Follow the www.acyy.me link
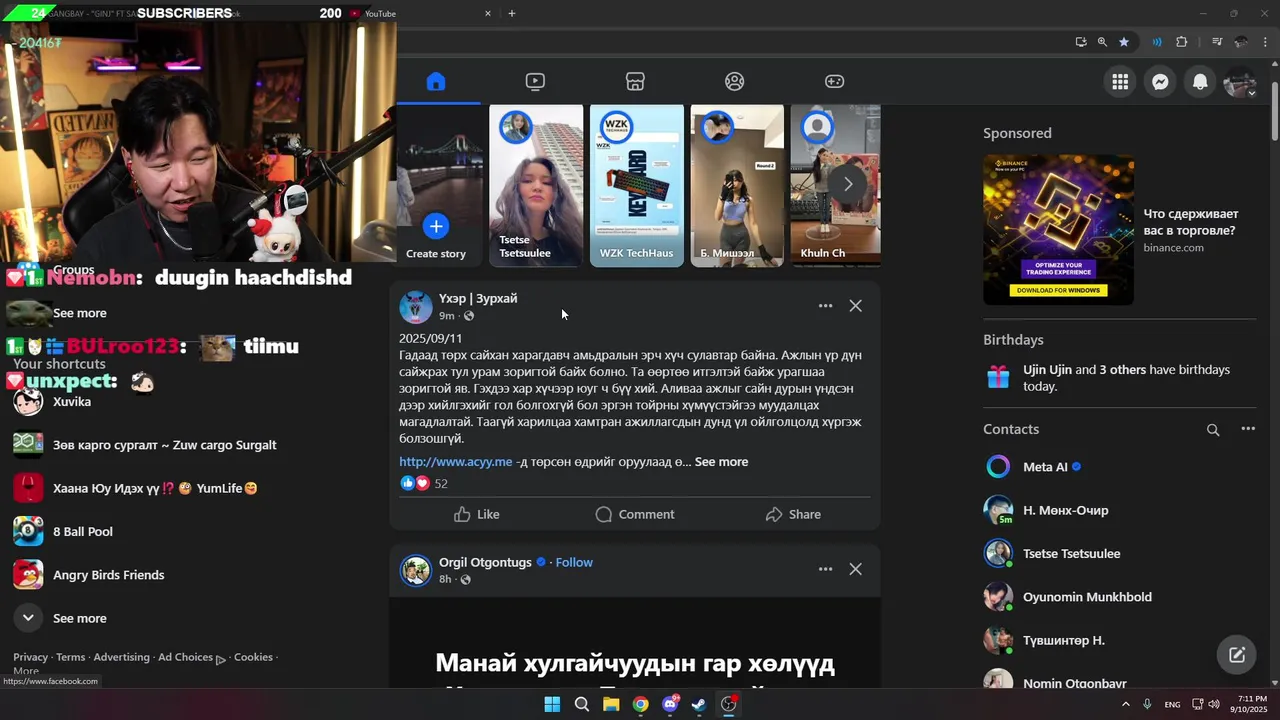 pos(456,462)
